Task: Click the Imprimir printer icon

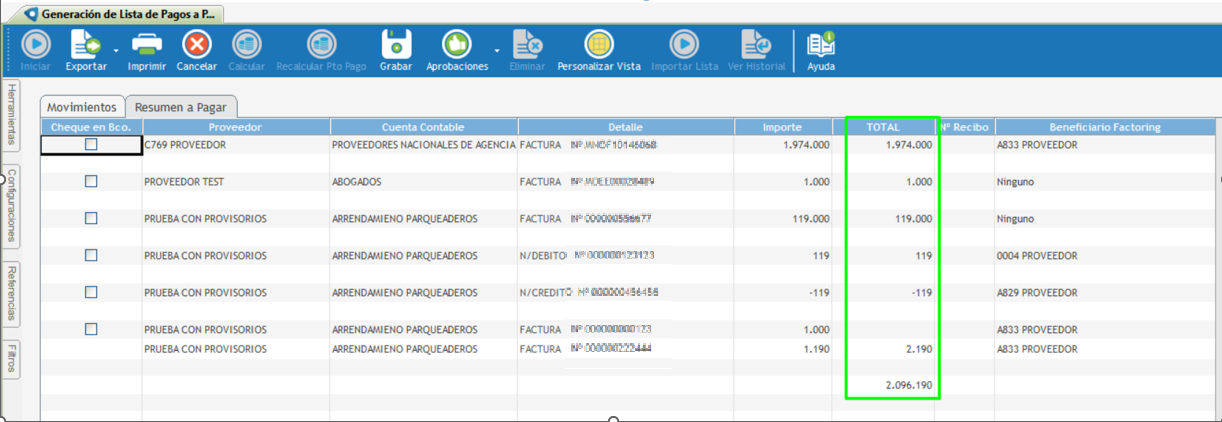Action: (147, 45)
